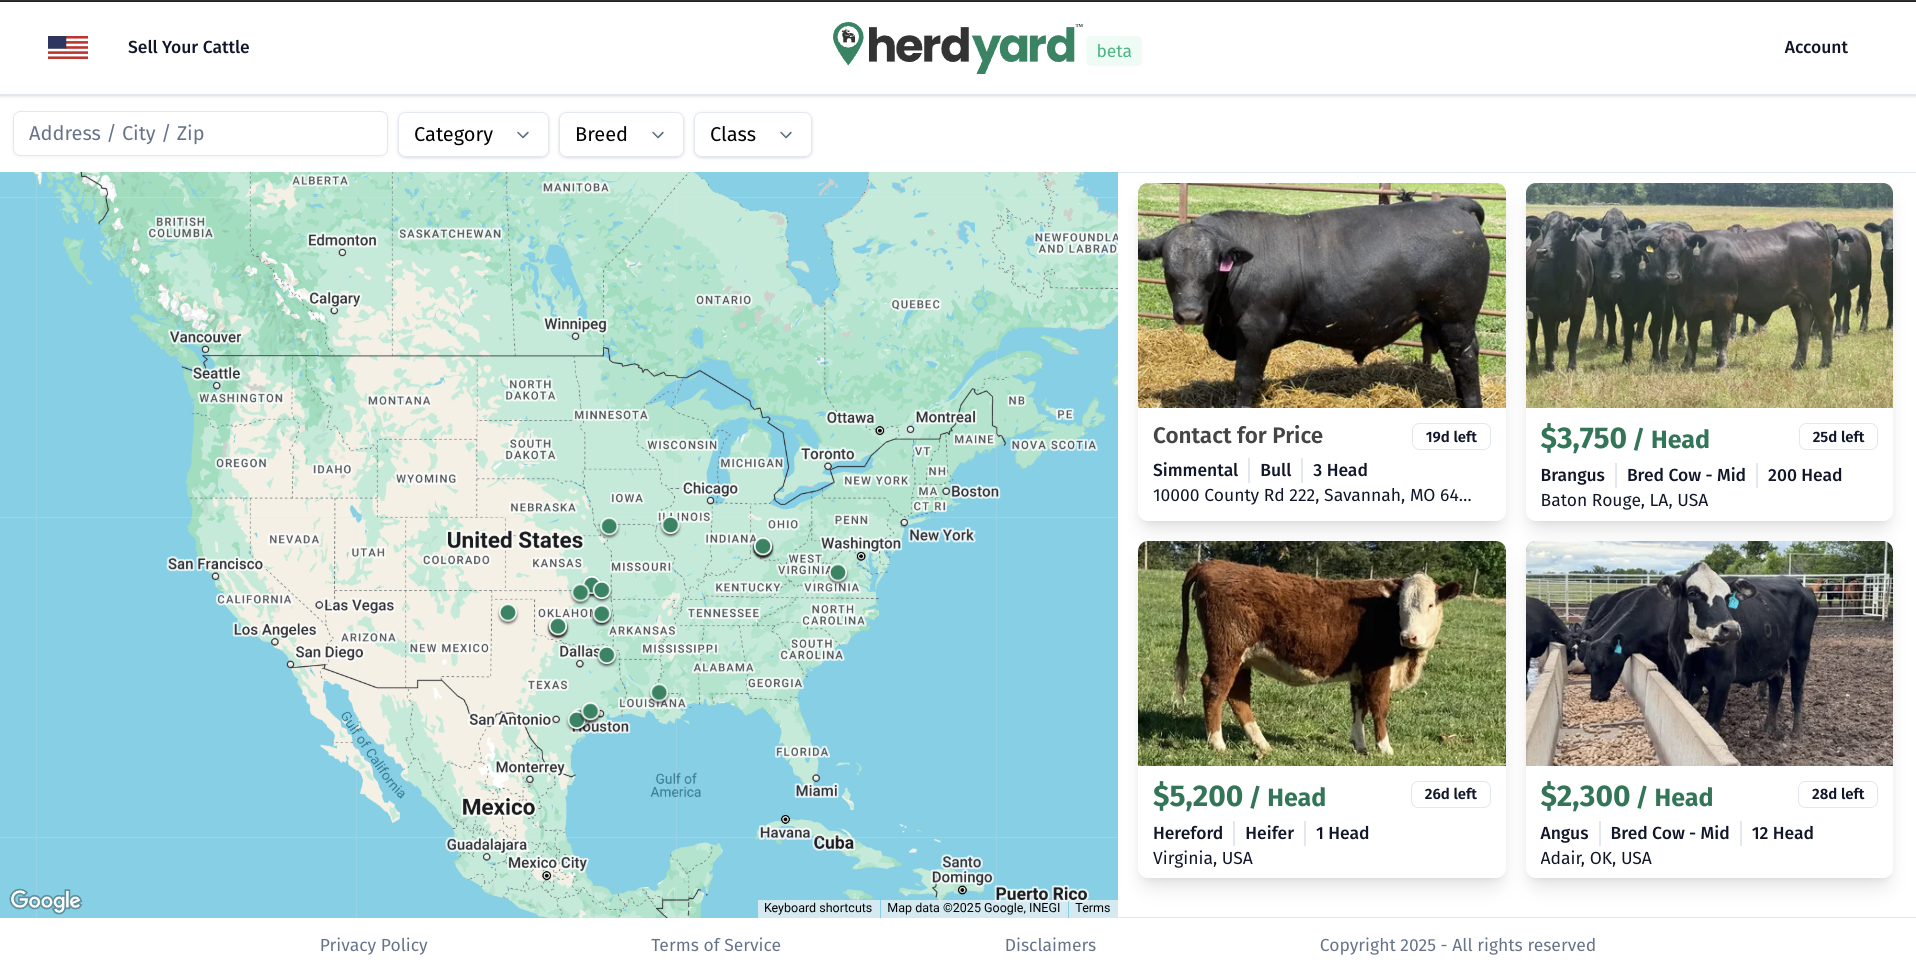Open the Disclaimers footer link
This screenshot has width=1916, height=971.
pos(1050,945)
